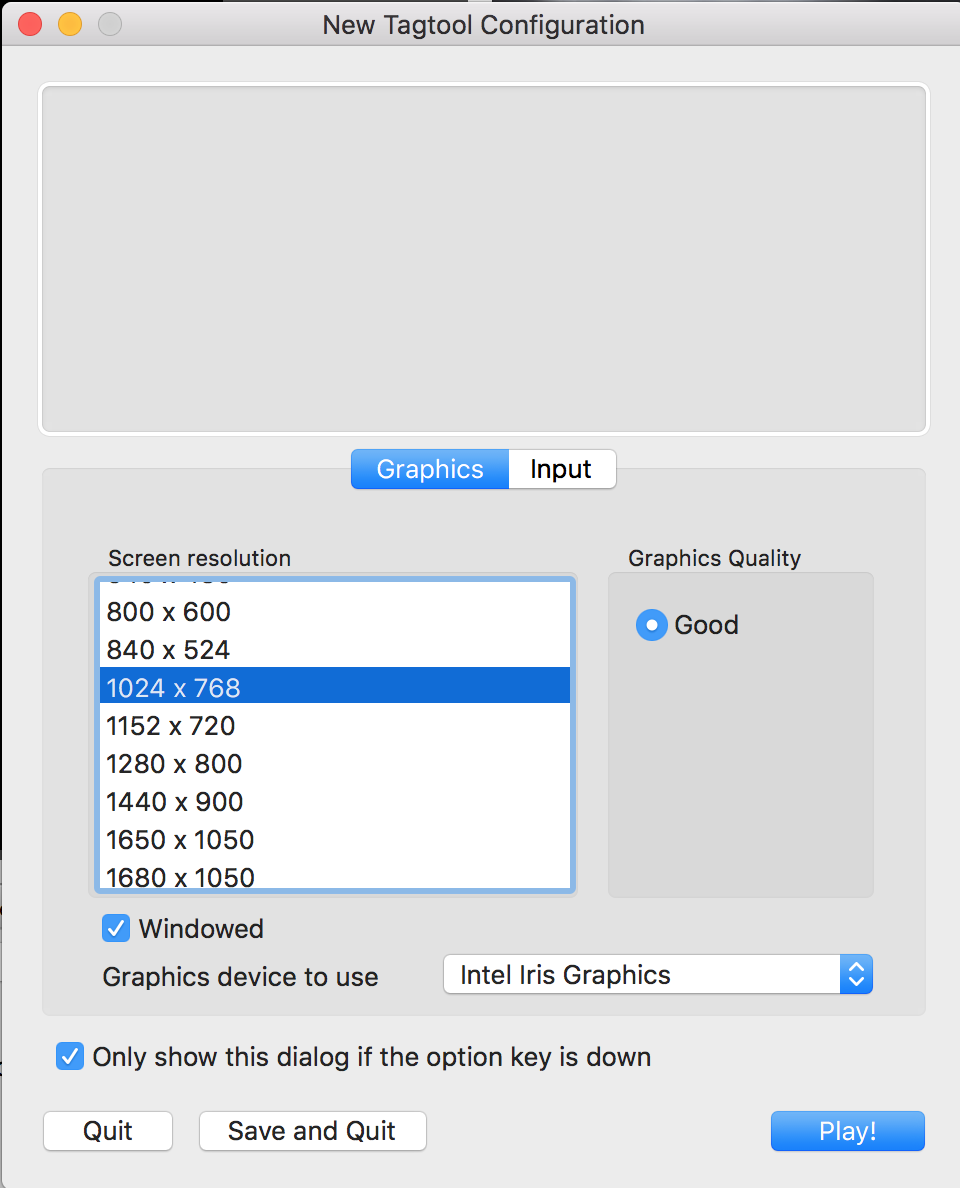Select 1024 x 768 resolution entry
The height and width of the screenshot is (1188, 960).
coord(173,687)
